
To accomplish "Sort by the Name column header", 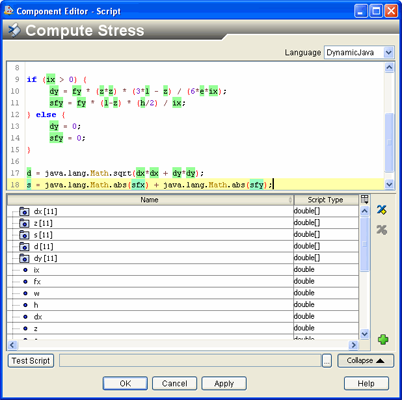I will click(x=150, y=200).
